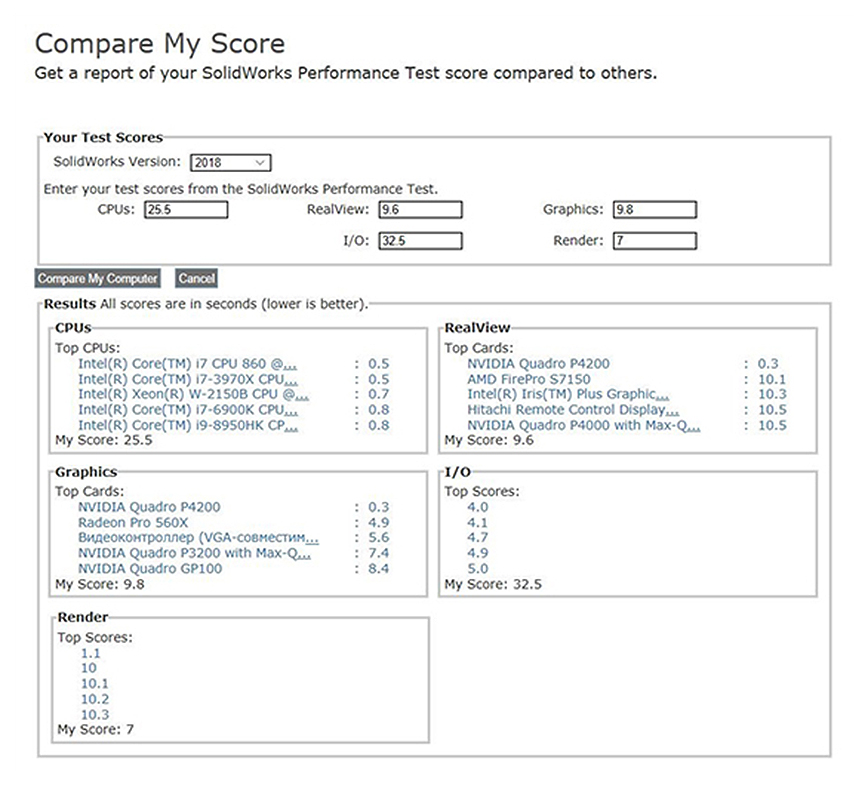Viewport: 868px width, 785px height.
Task: Open Intel Core i7 CPU 860 link
Action: pos(188,364)
